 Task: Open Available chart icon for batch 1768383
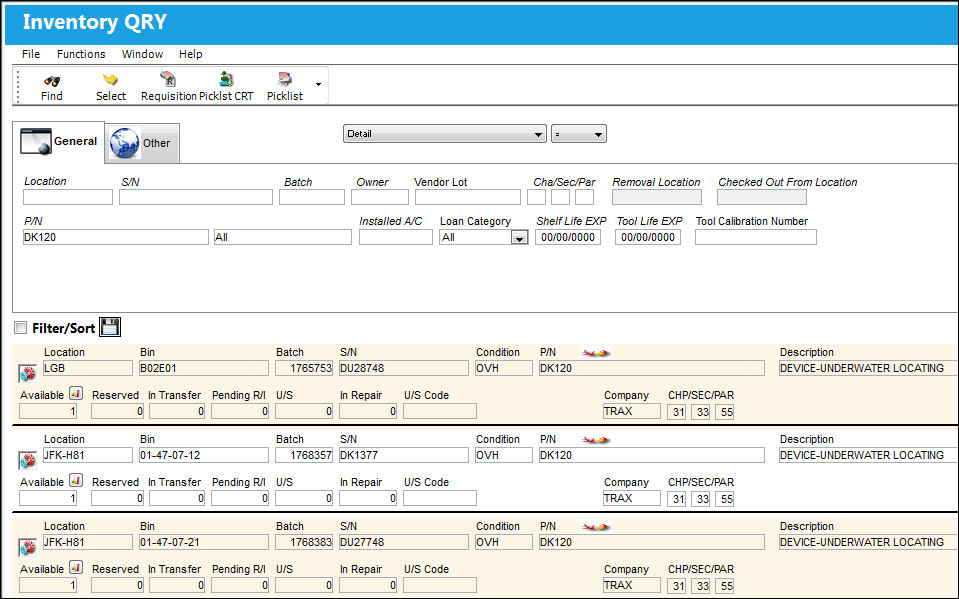pyautogui.click(x=76, y=567)
